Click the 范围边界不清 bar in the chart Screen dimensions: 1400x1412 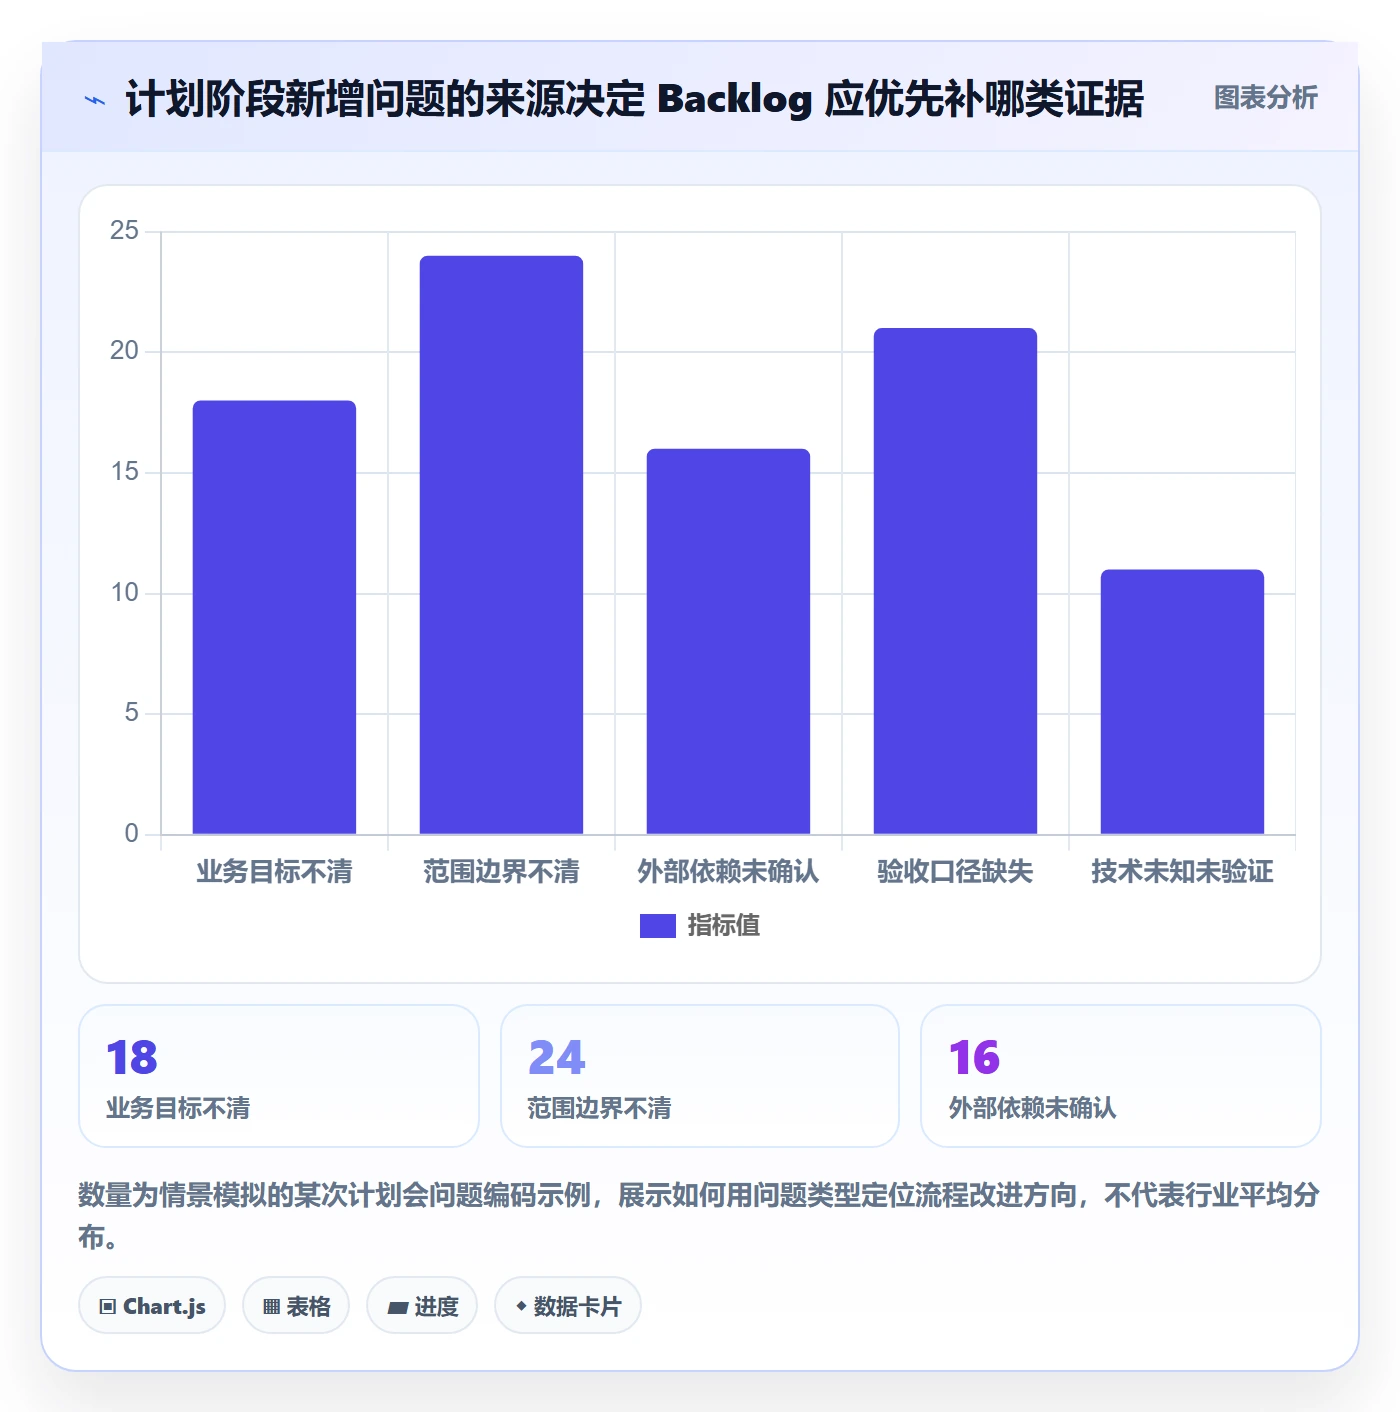(x=501, y=545)
